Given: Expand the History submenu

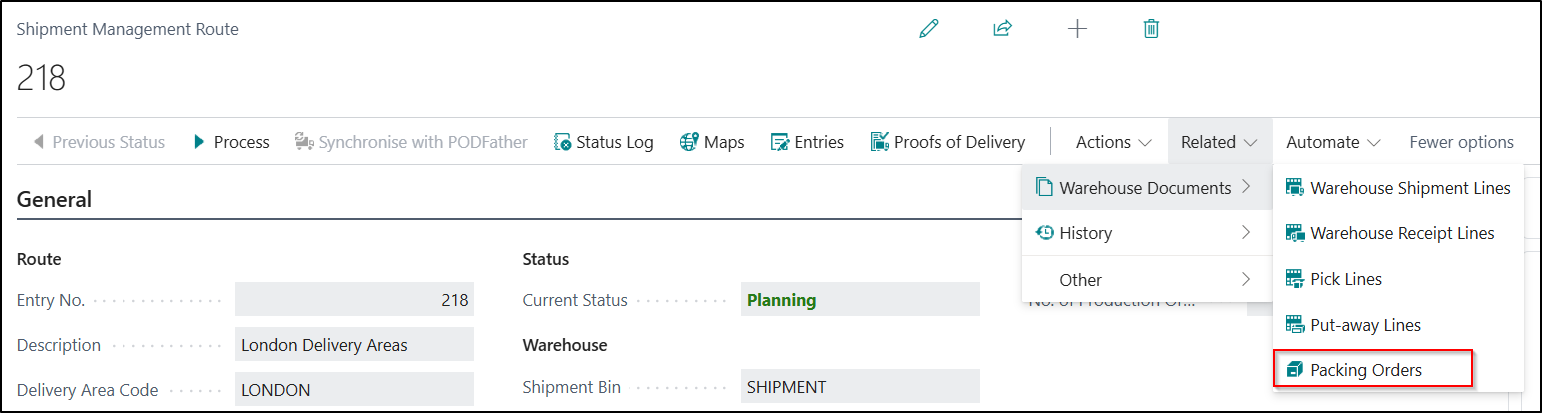Looking at the screenshot, I should (x=1143, y=233).
